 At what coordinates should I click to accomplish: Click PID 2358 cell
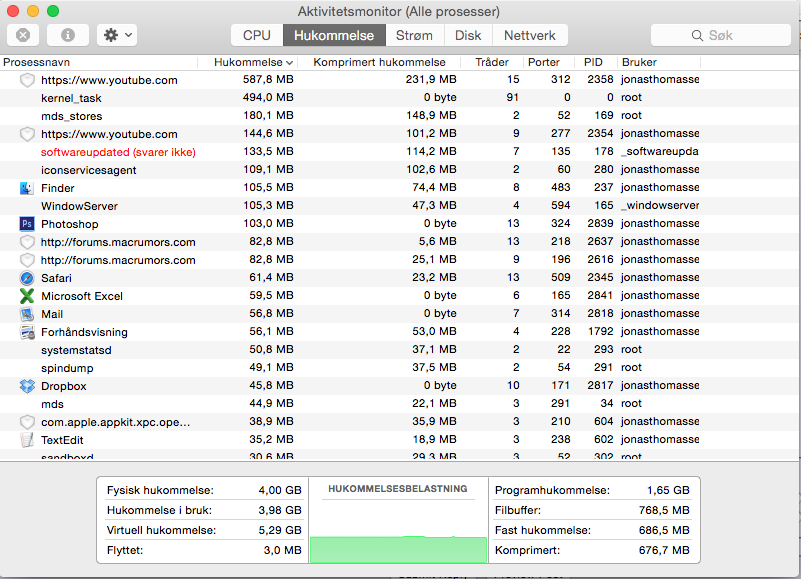pos(600,79)
